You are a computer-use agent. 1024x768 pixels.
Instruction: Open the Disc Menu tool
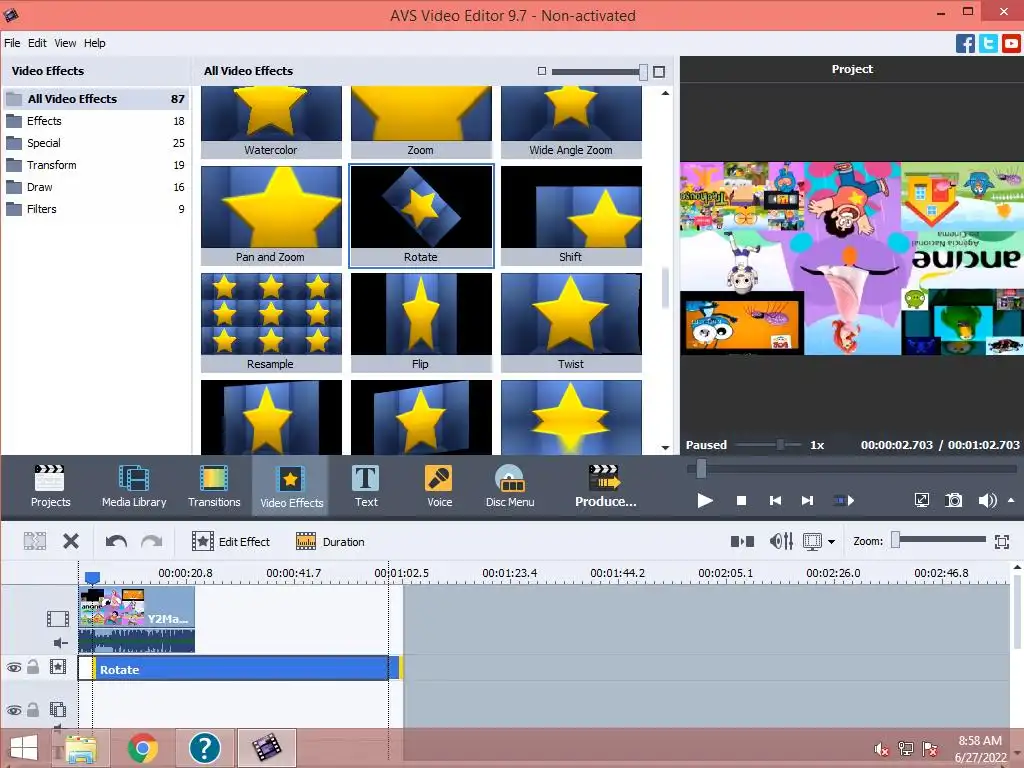pos(510,486)
